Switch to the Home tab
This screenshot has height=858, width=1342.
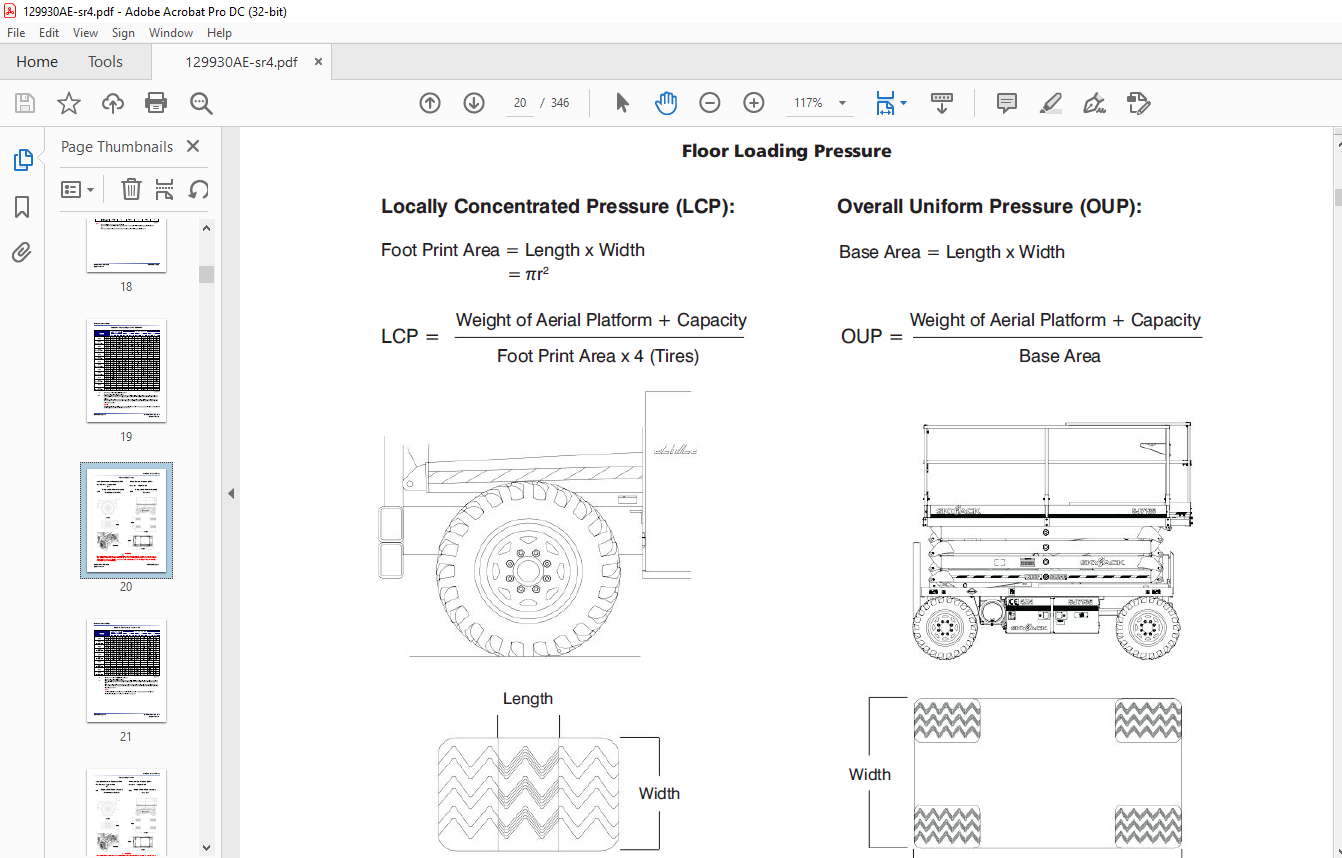(37, 62)
